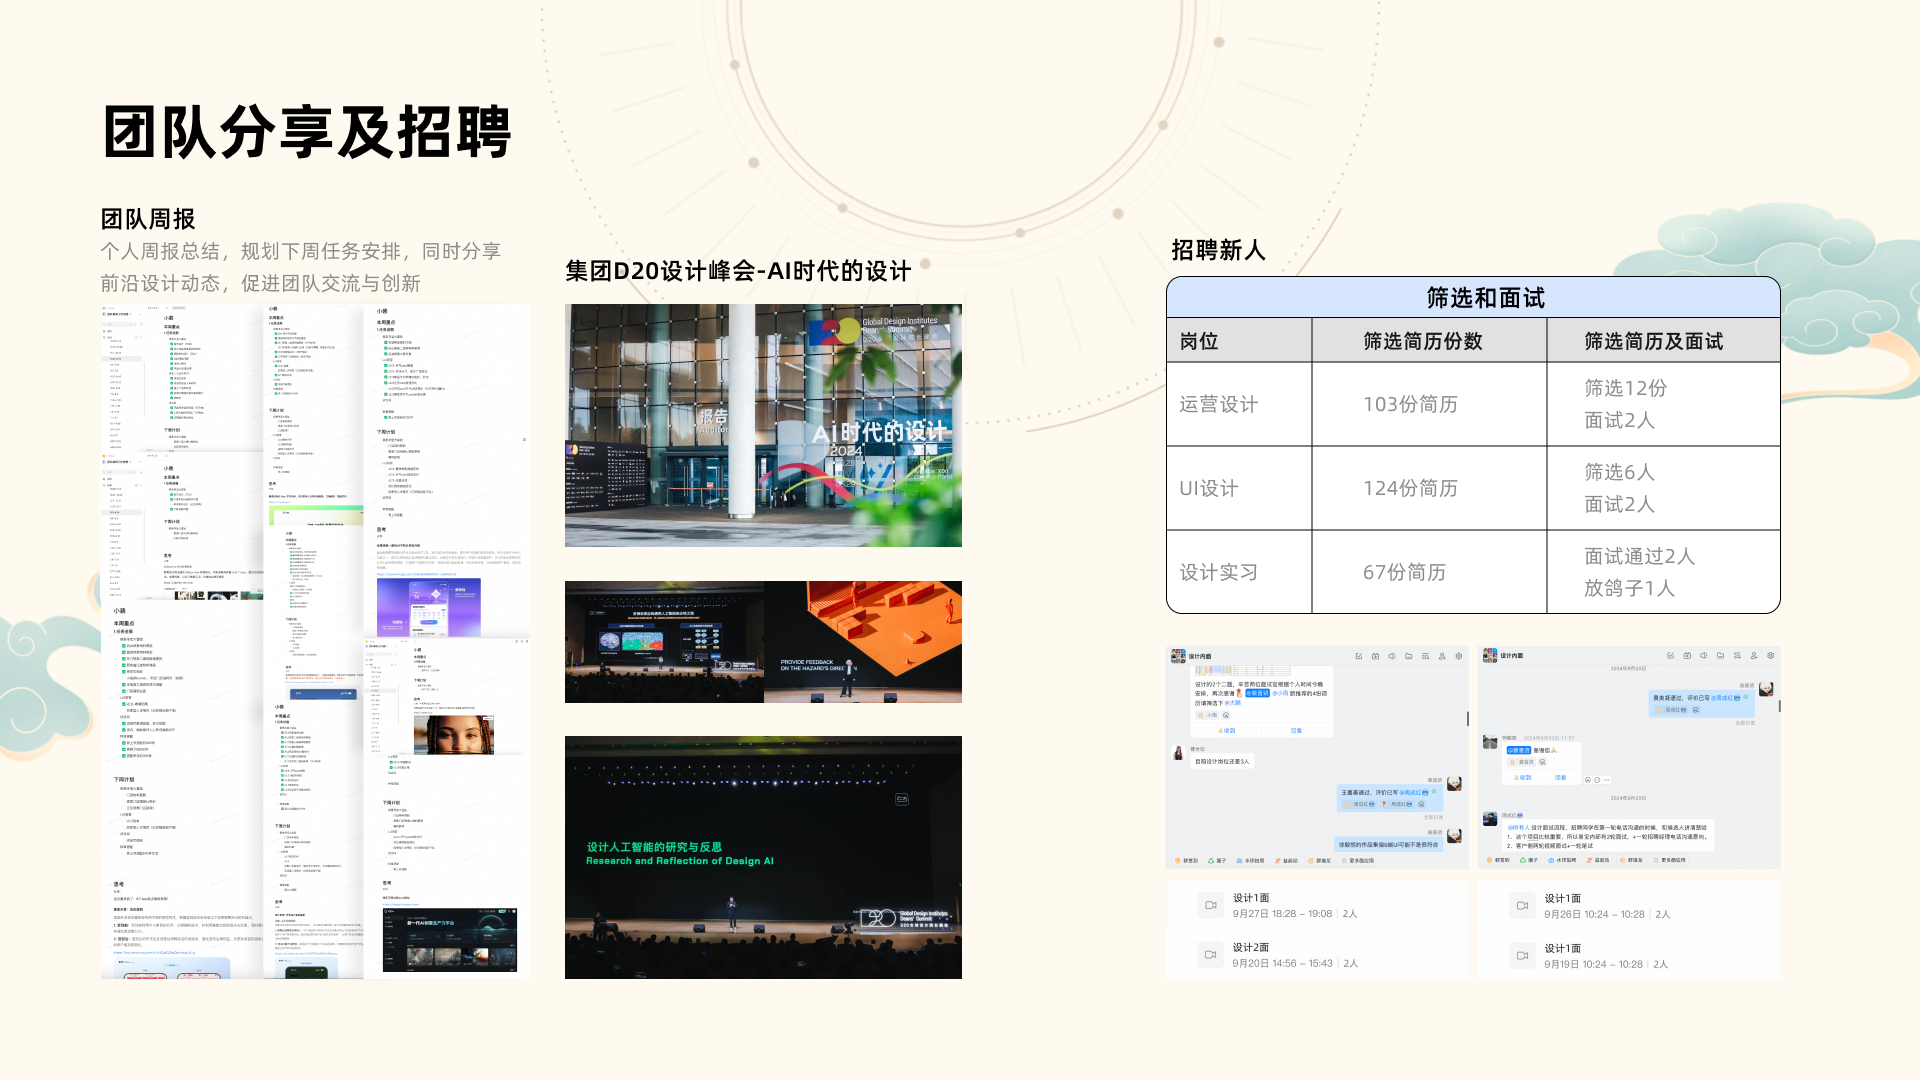This screenshot has width=1920, height=1080.
Task: Click search chat records icon in left chat
Action: click(1425, 656)
